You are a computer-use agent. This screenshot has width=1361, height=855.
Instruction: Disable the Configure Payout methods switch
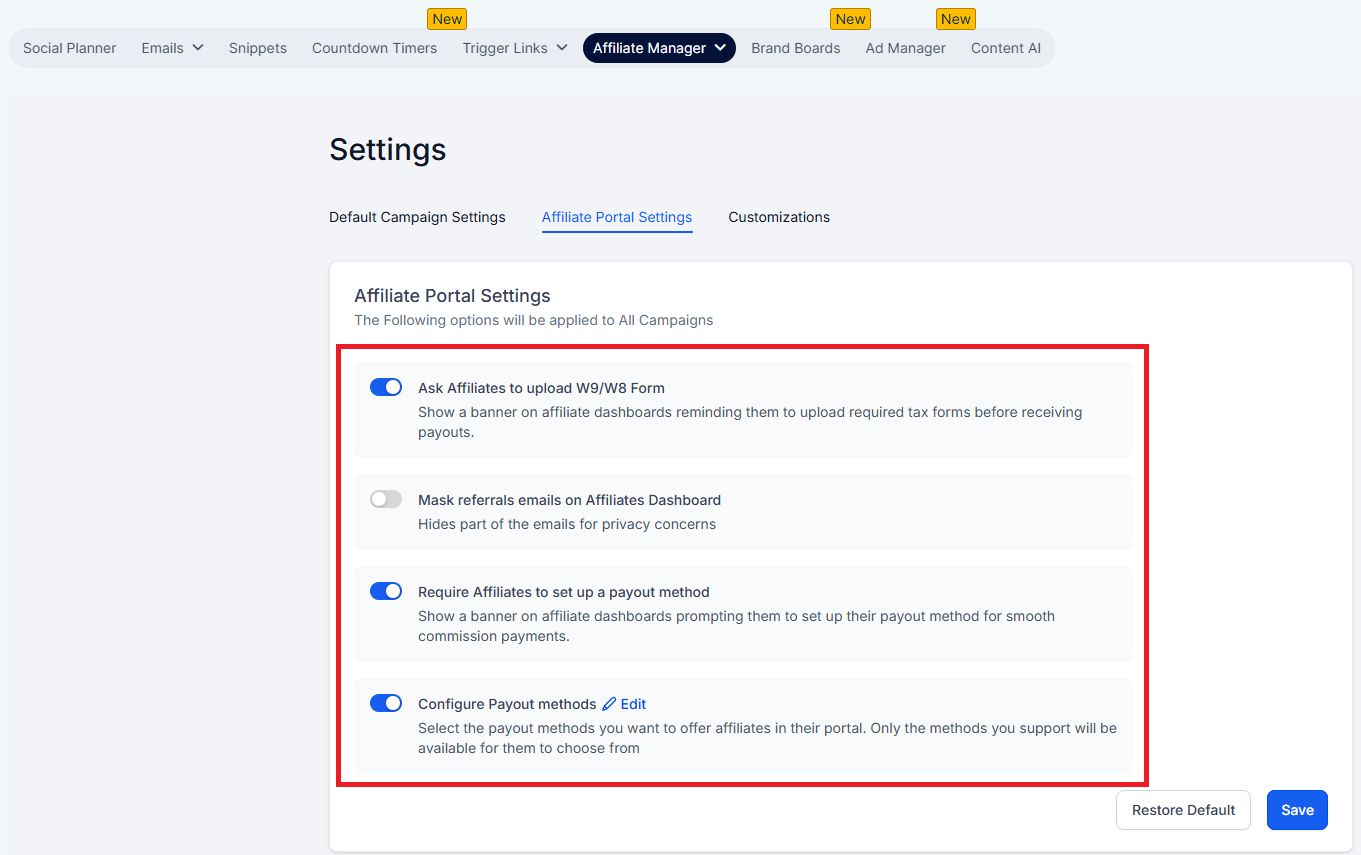coord(386,703)
